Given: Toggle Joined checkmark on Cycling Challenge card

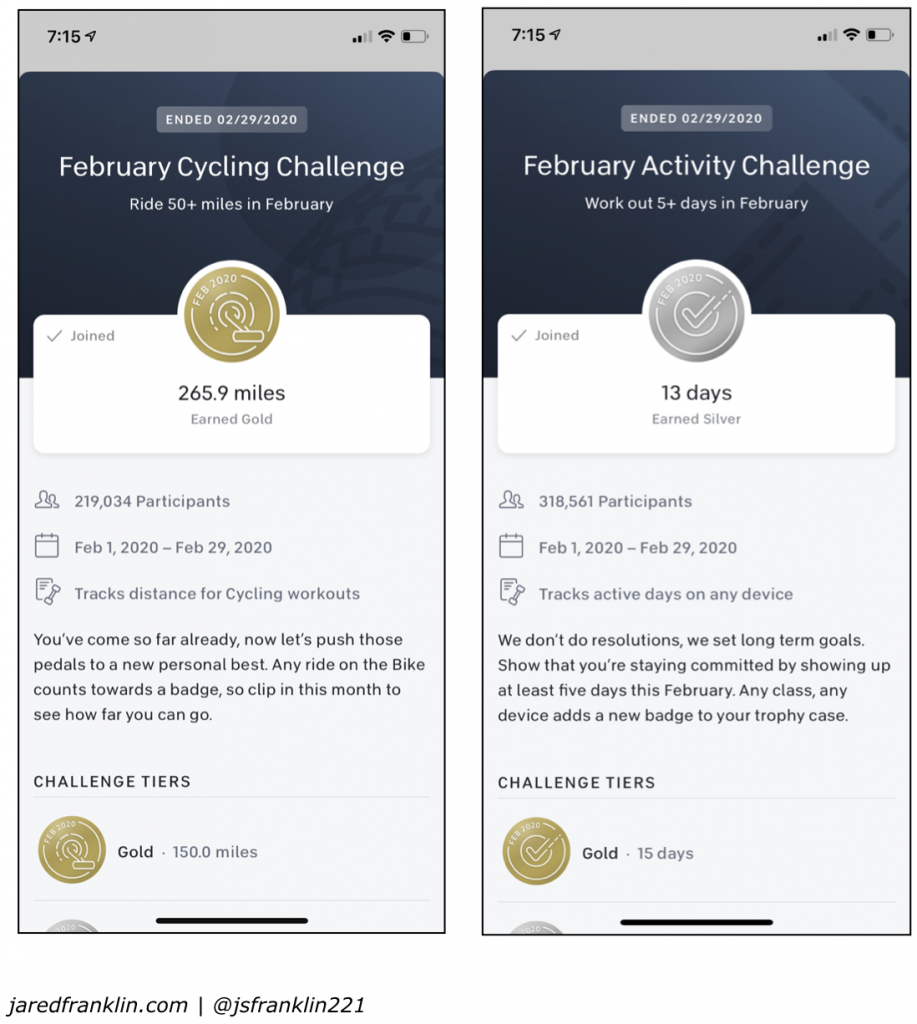Looking at the screenshot, I should coord(55,336).
